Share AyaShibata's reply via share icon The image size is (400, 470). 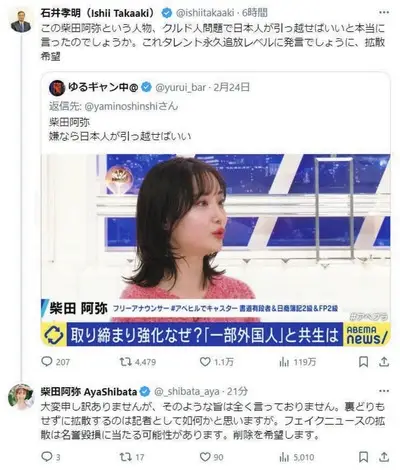[x=384, y=456]
